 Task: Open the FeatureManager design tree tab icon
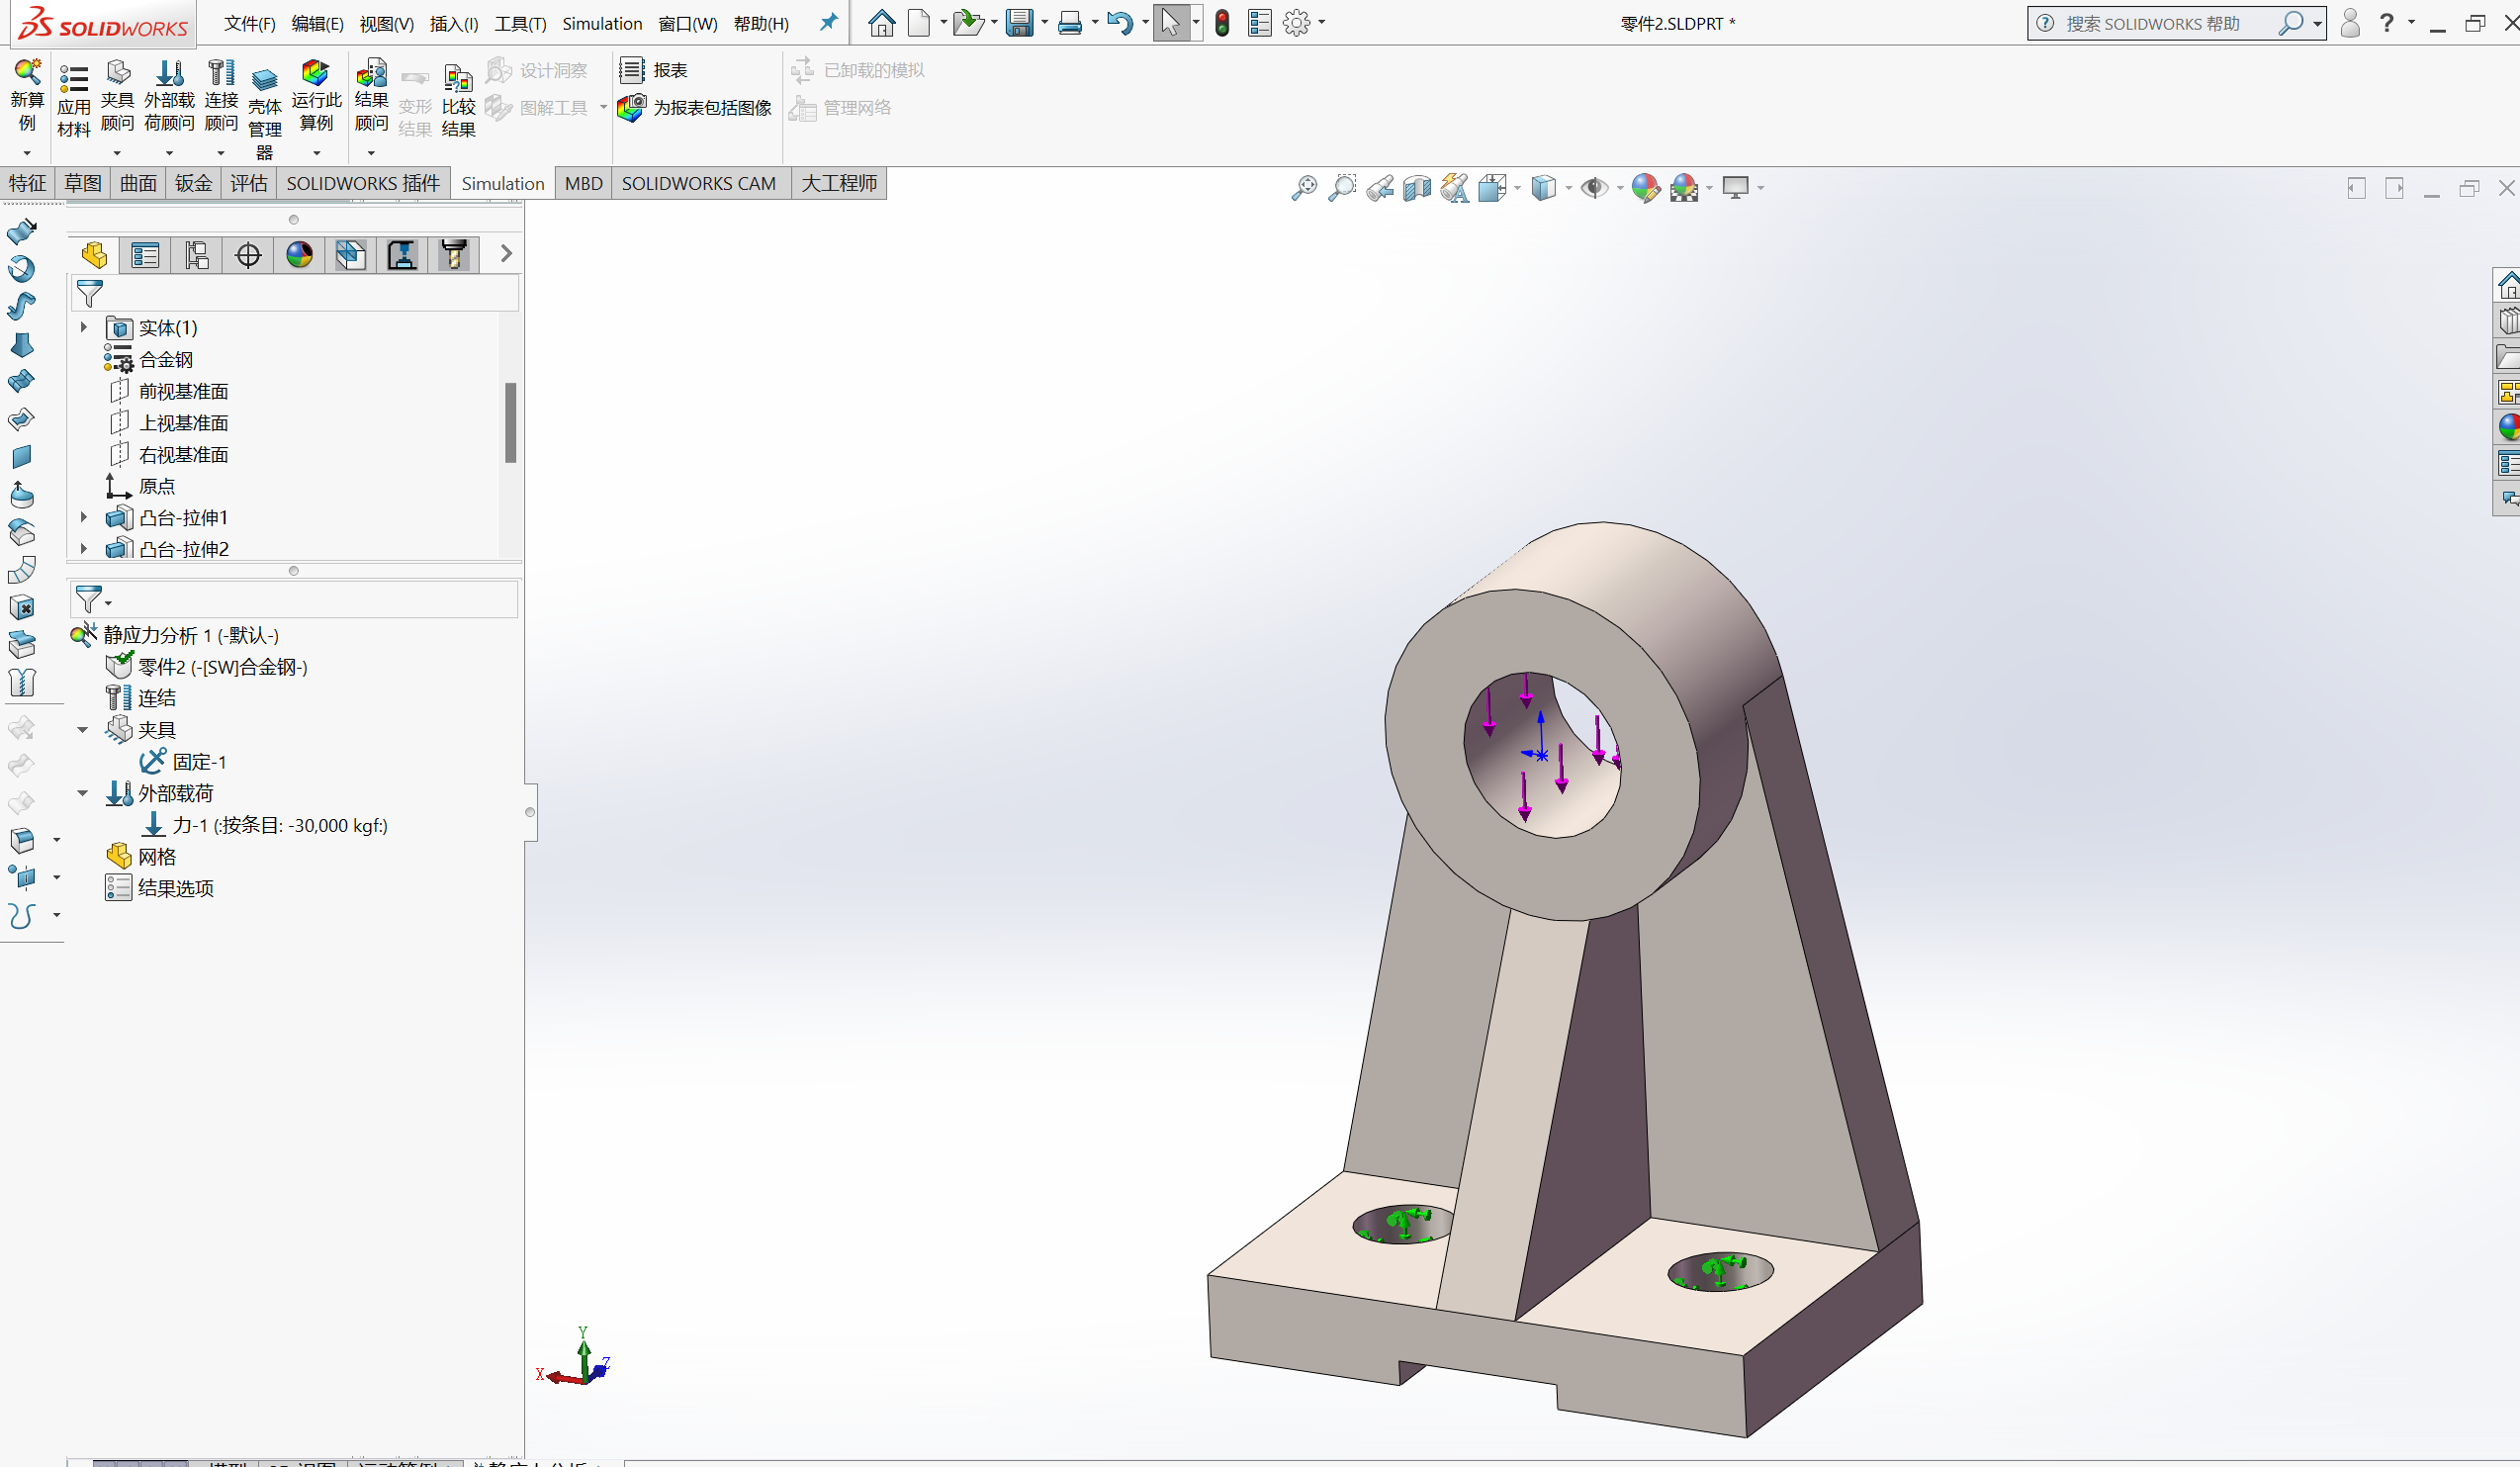(x=94, y=255)
